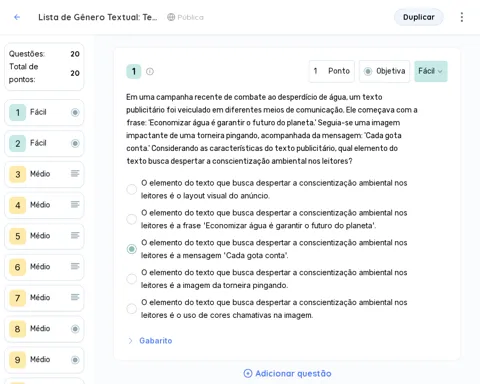Select the answer about imagem da torneira pingando

(132, 279)
